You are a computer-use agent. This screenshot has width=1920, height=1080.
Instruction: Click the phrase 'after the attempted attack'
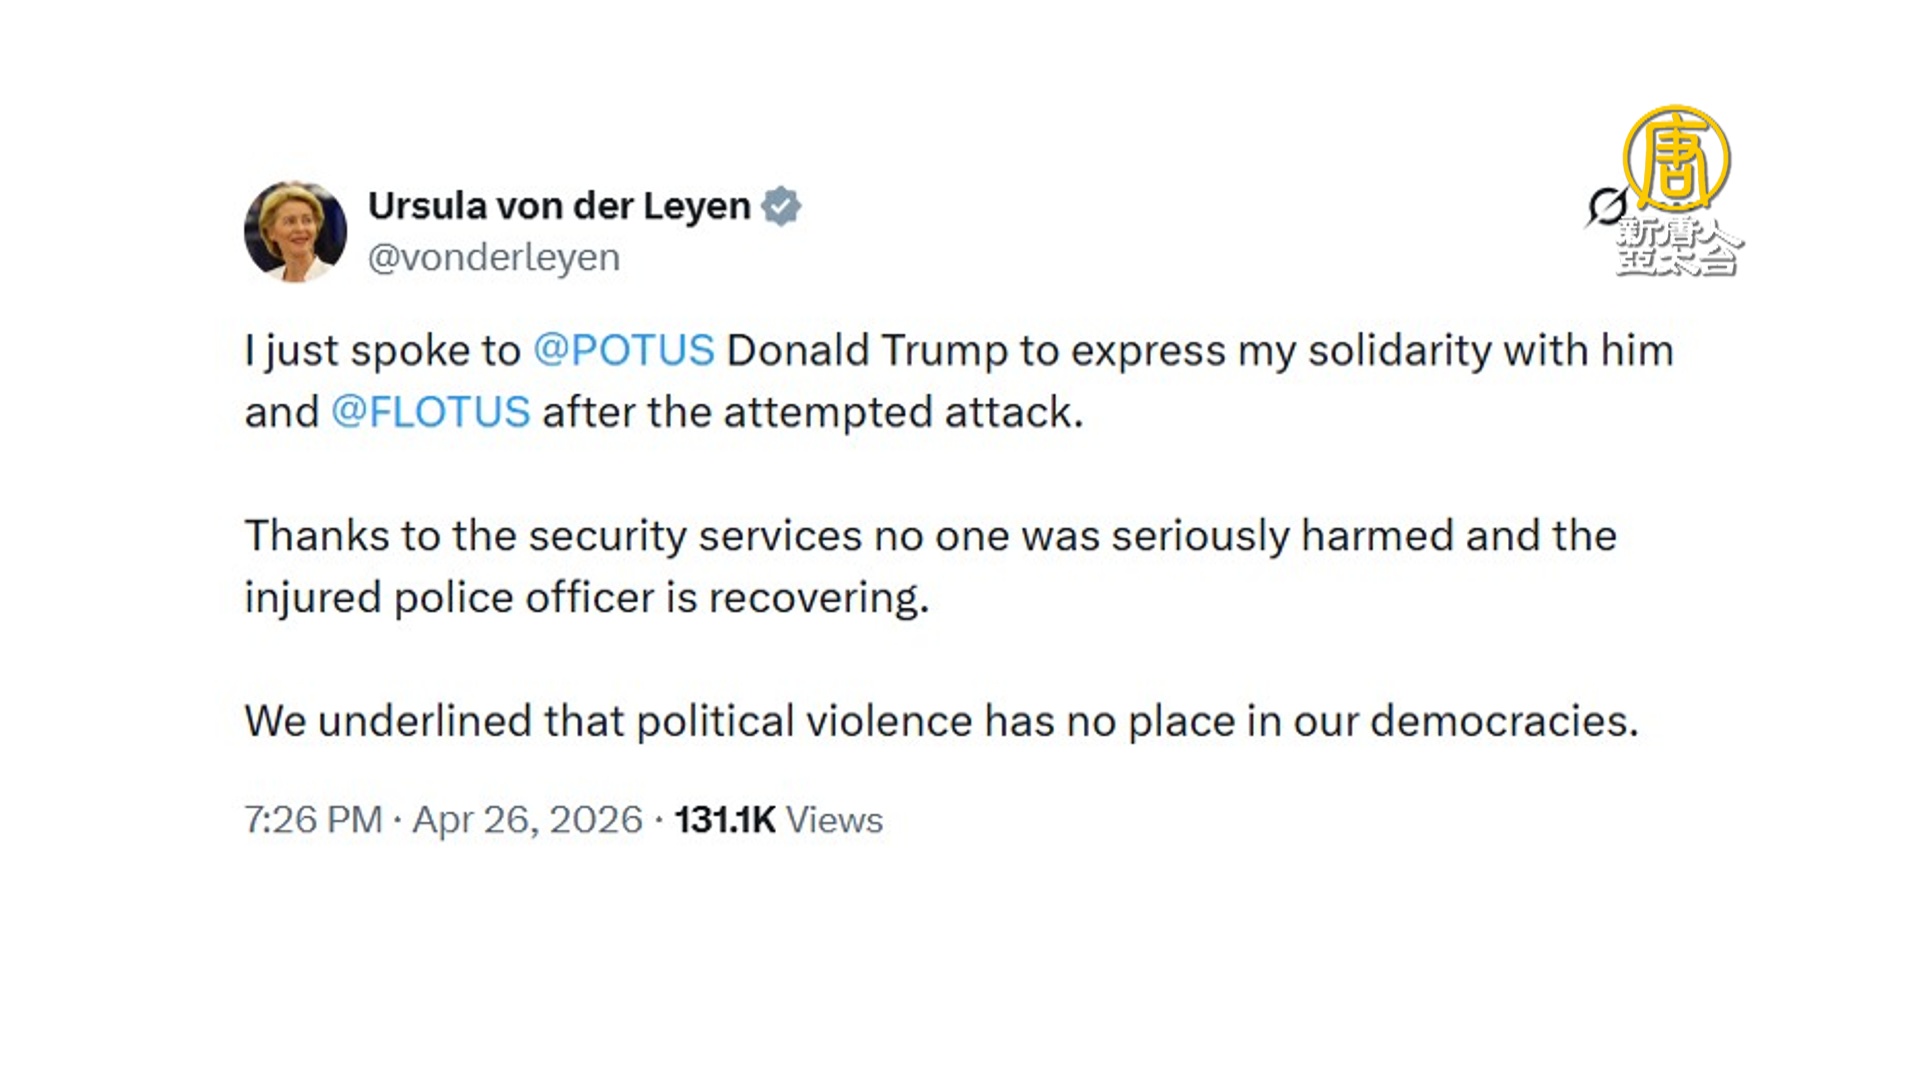(811, 412)
